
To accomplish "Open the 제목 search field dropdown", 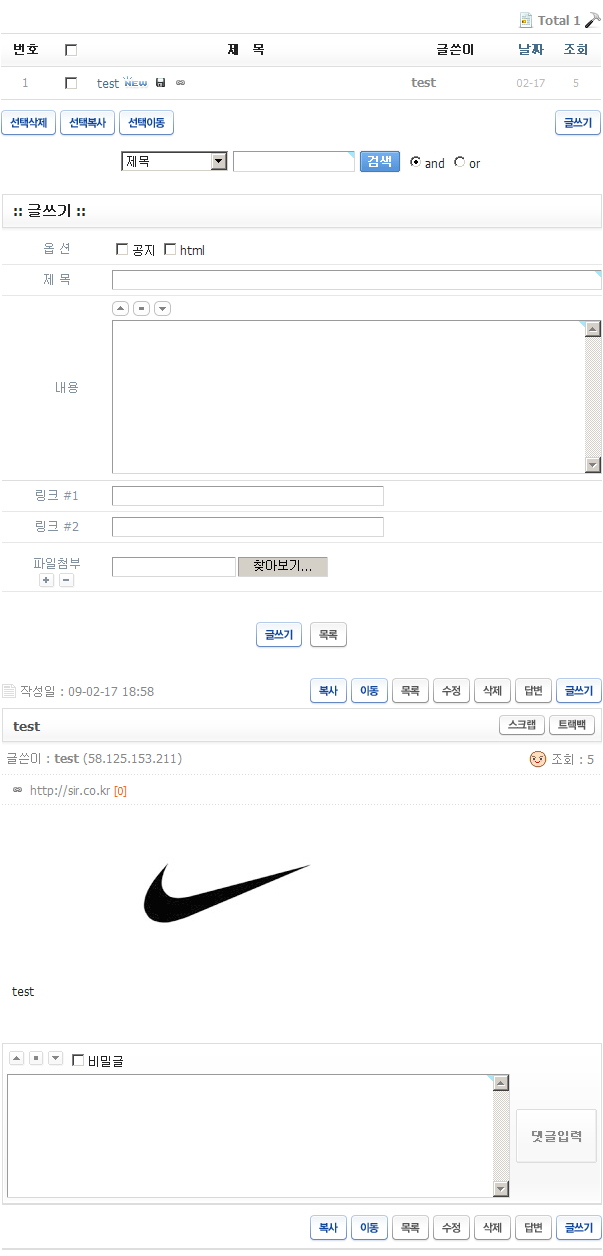I will click(174, 161).
